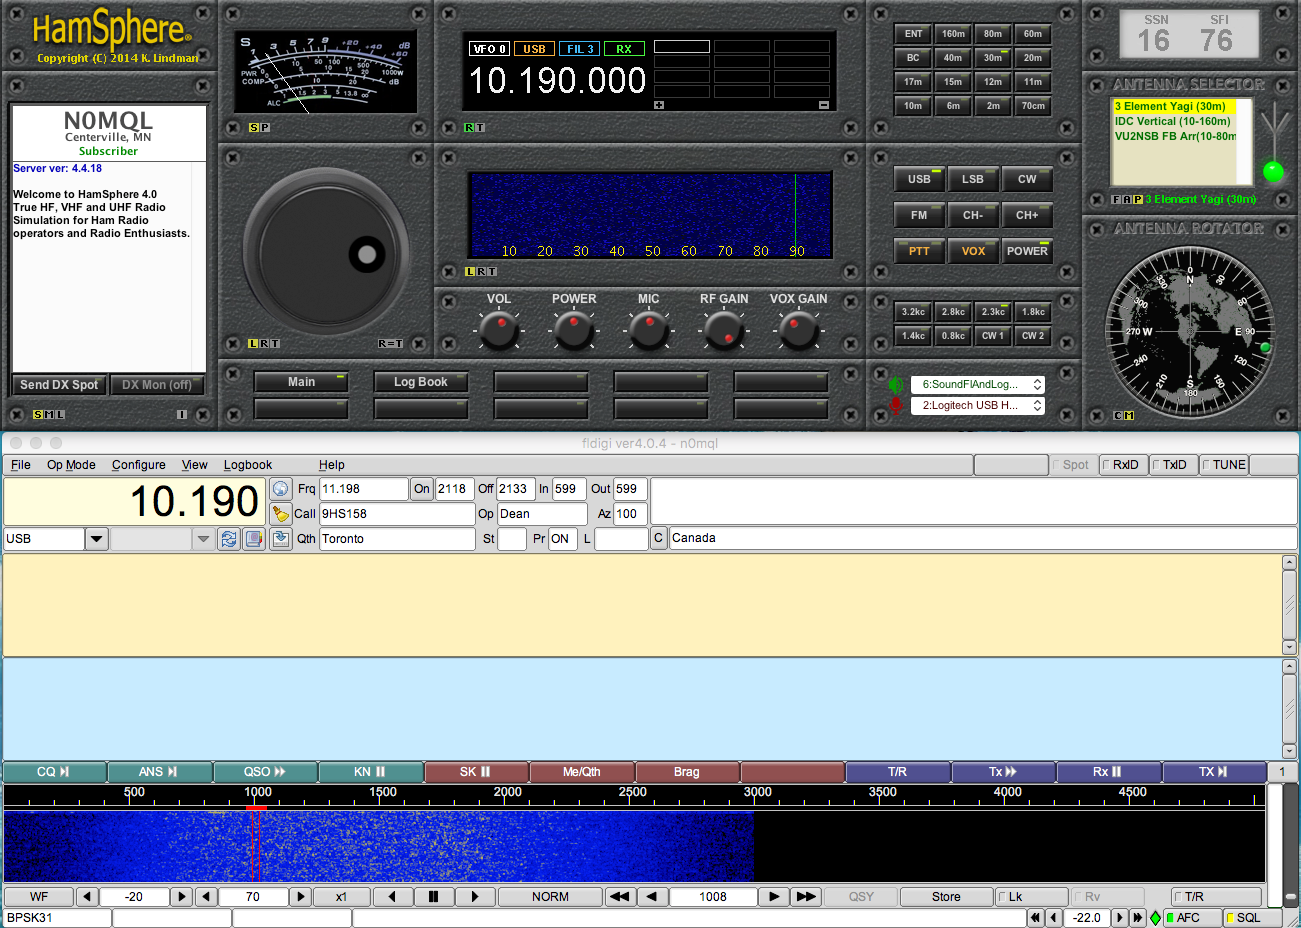Toggle the RxID checkbox
1301x928 pixels.
(1123, 465)
